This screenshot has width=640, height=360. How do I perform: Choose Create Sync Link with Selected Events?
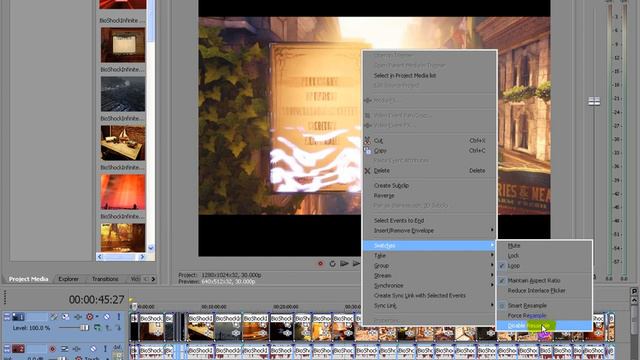(x=429, y=296)
